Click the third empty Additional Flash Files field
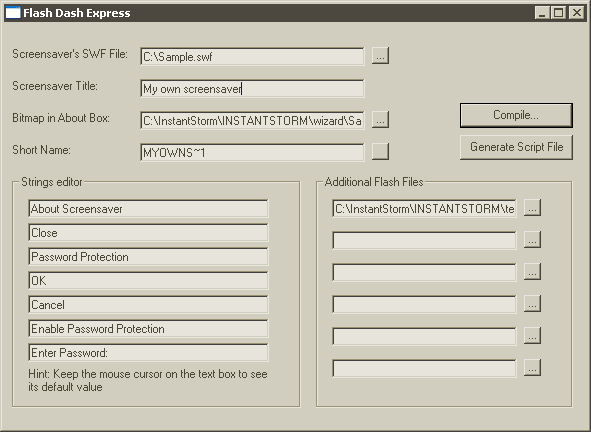This screenshot has width=591, height=432. click(x=424, y=273)
